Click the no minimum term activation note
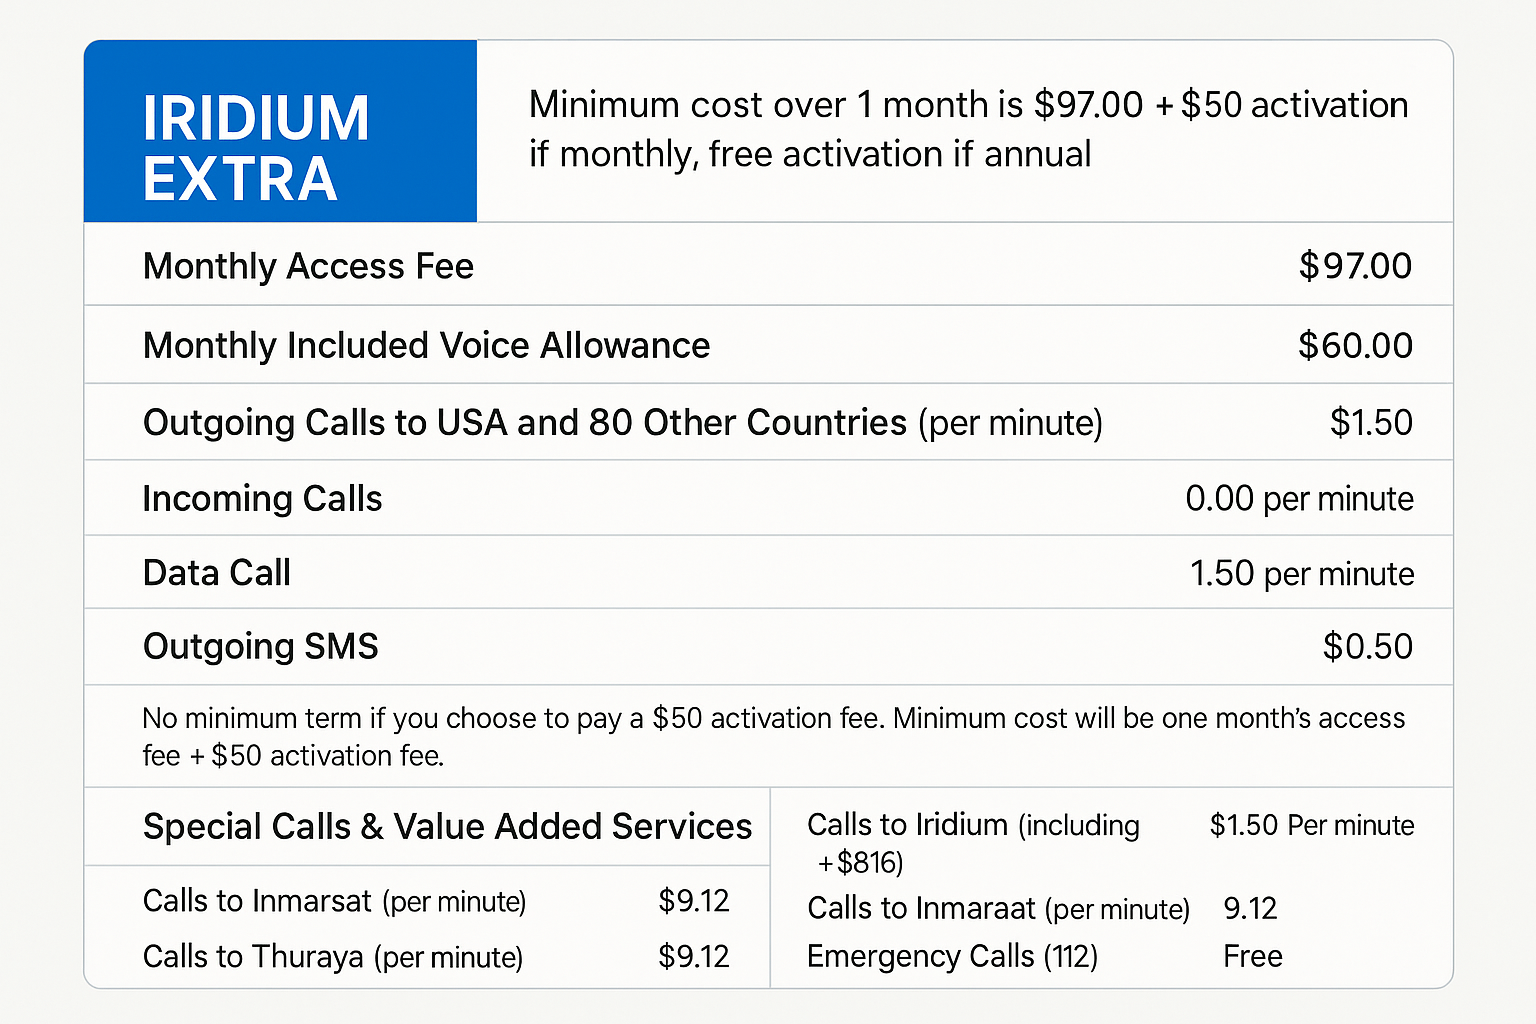 pos(772,736)
